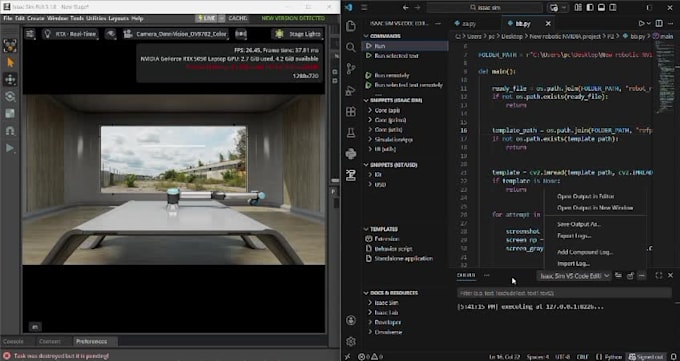
Task: Click the Stage Lights lighting button
Action: [x=298, y=34]
